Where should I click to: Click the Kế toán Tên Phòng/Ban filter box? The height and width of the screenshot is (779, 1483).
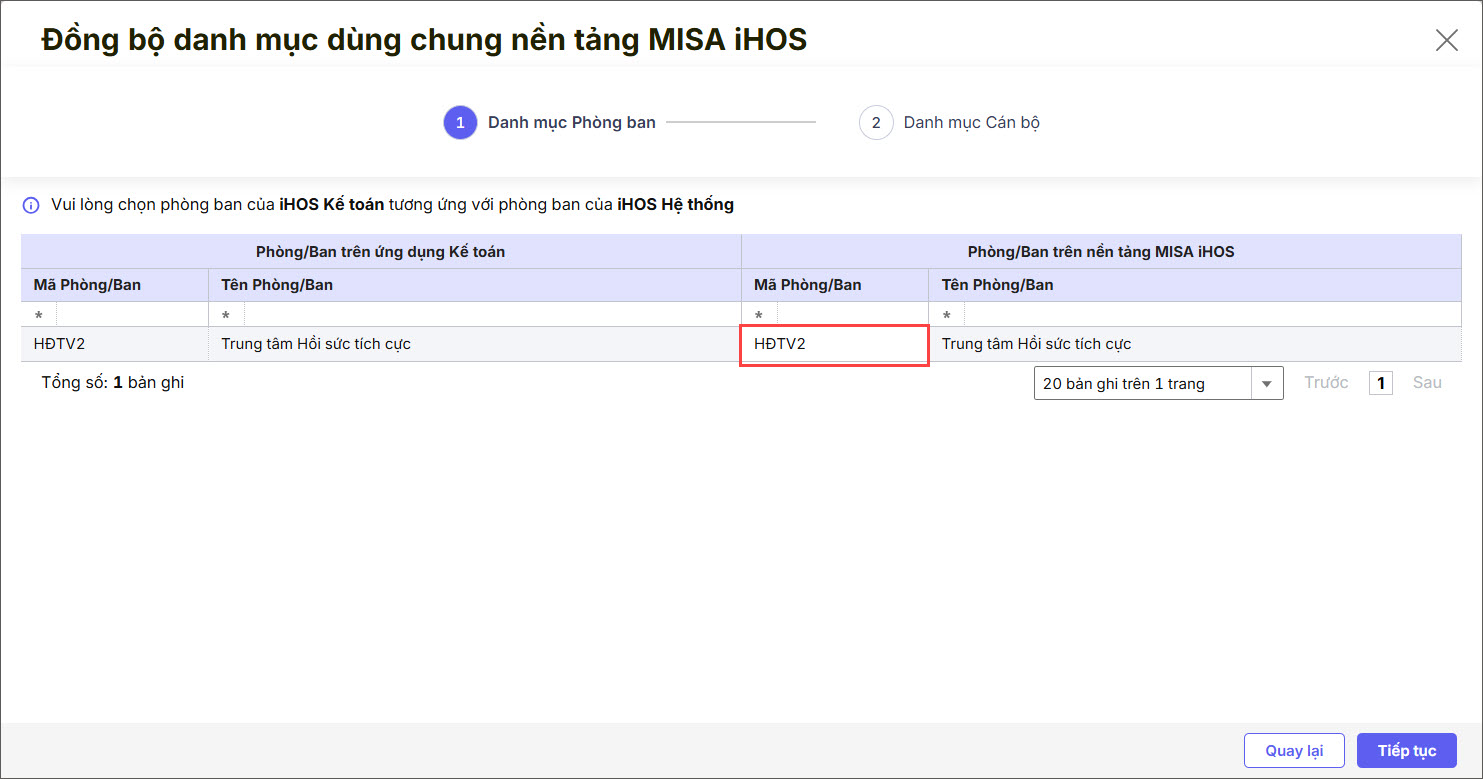[490, 315]
